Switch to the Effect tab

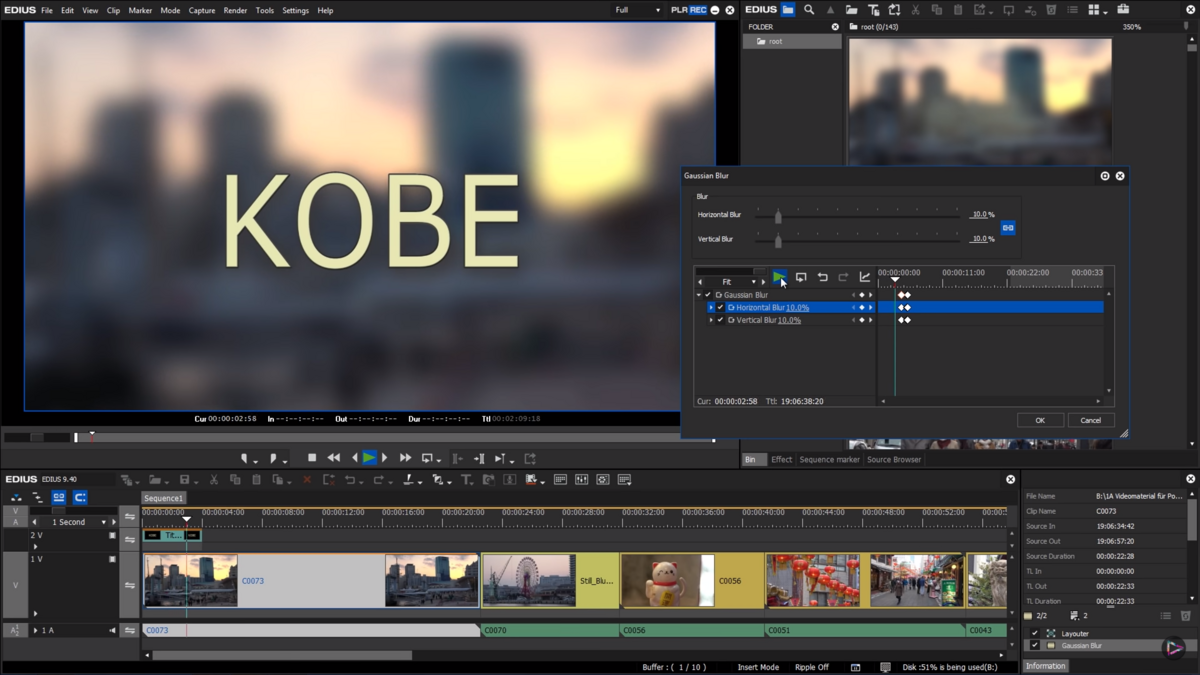coord(781,459)
